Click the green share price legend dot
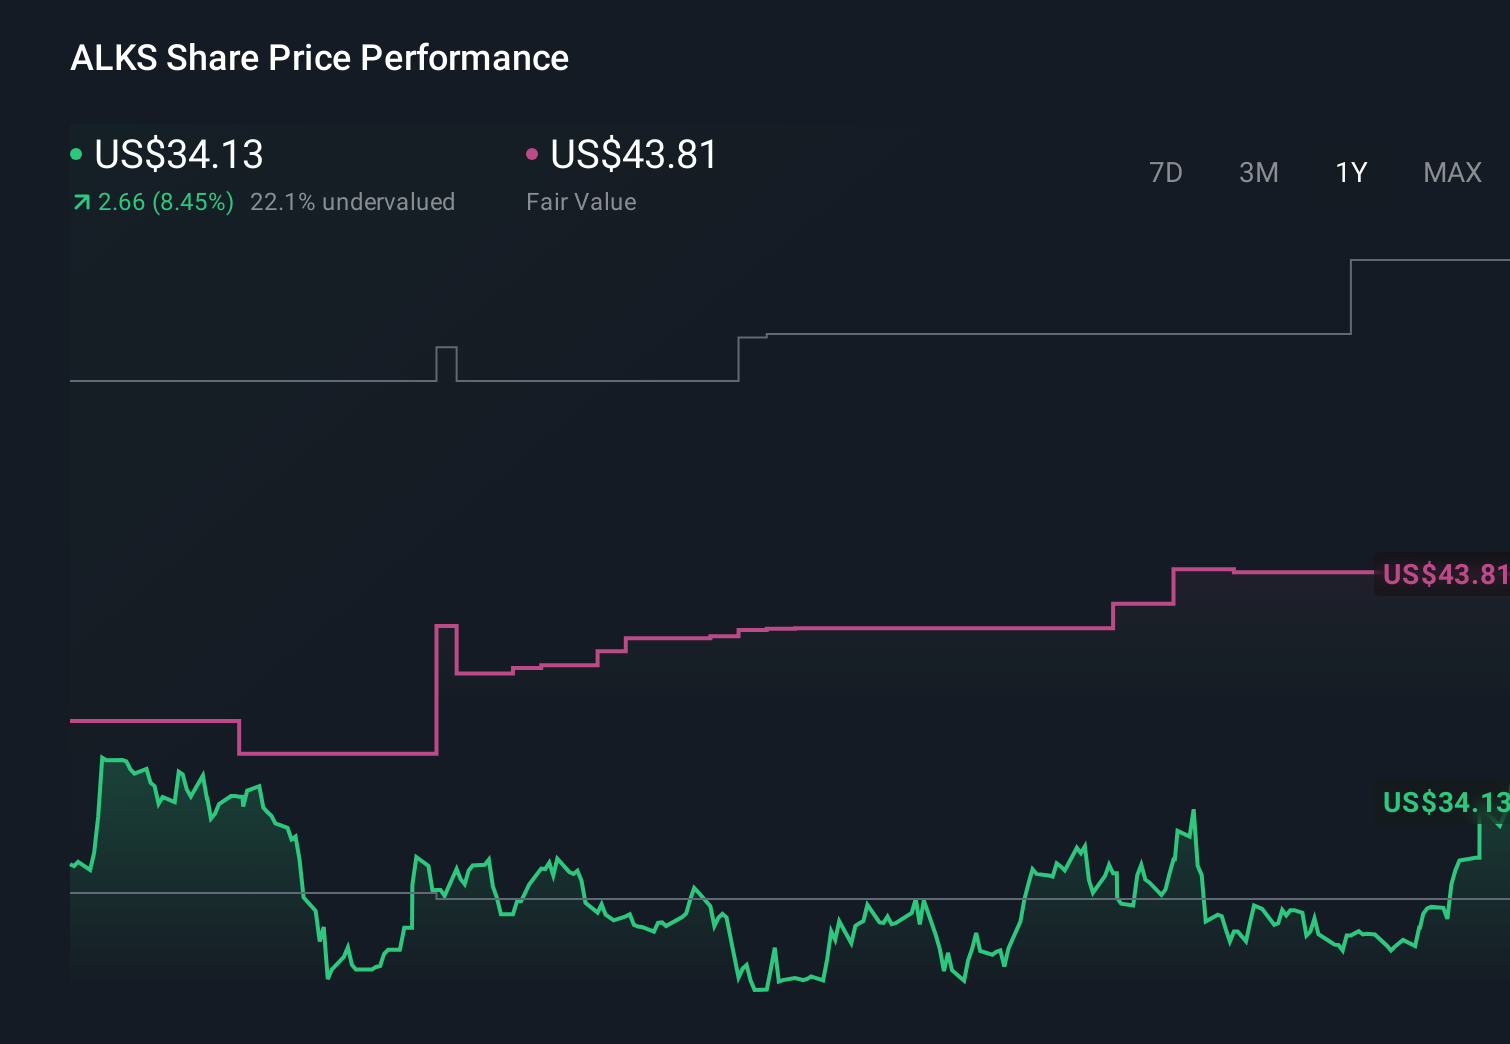 click(76, 153)
